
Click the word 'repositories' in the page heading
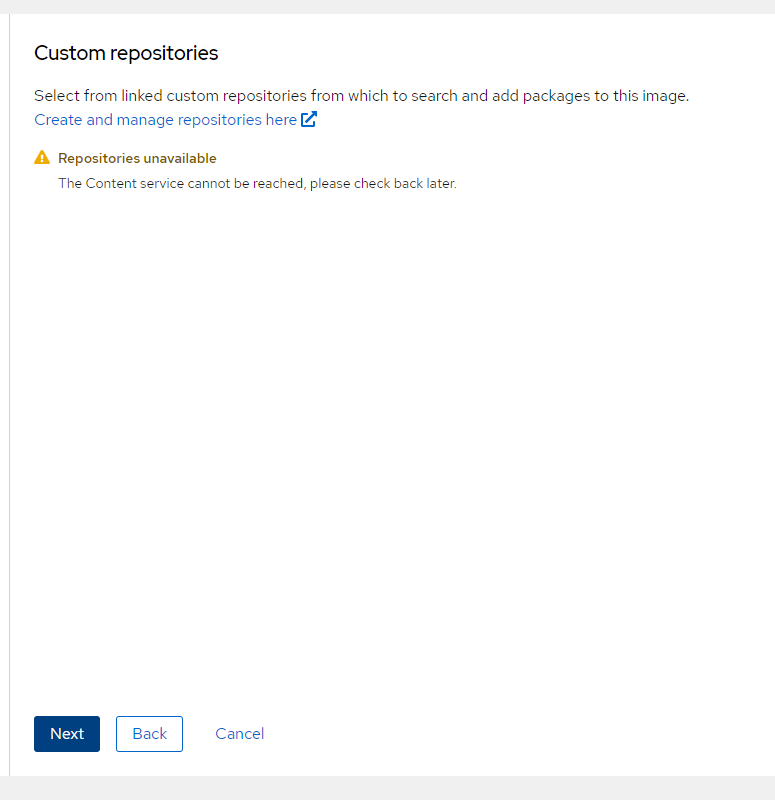tap(164, 53)
